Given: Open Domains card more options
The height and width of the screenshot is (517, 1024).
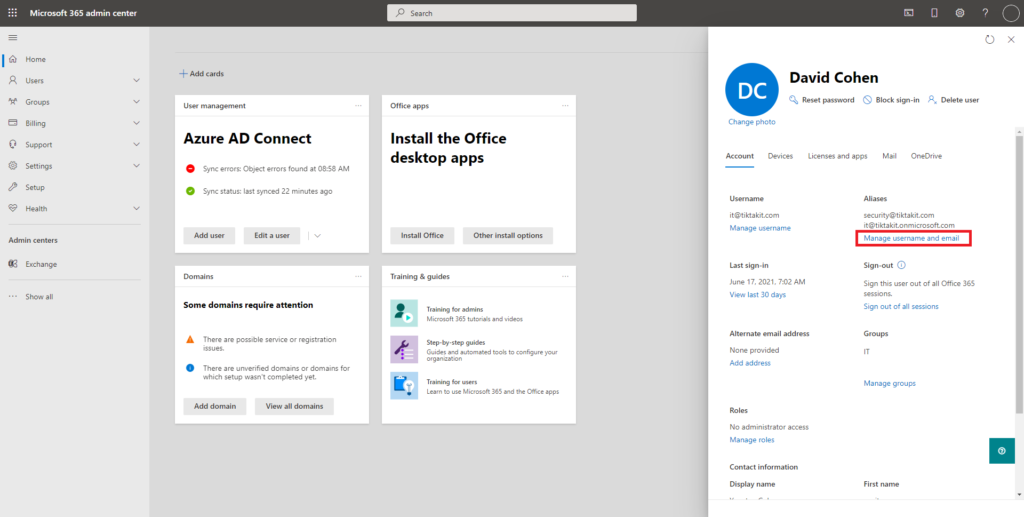Looking at the screenshot, I should point(358,276).
